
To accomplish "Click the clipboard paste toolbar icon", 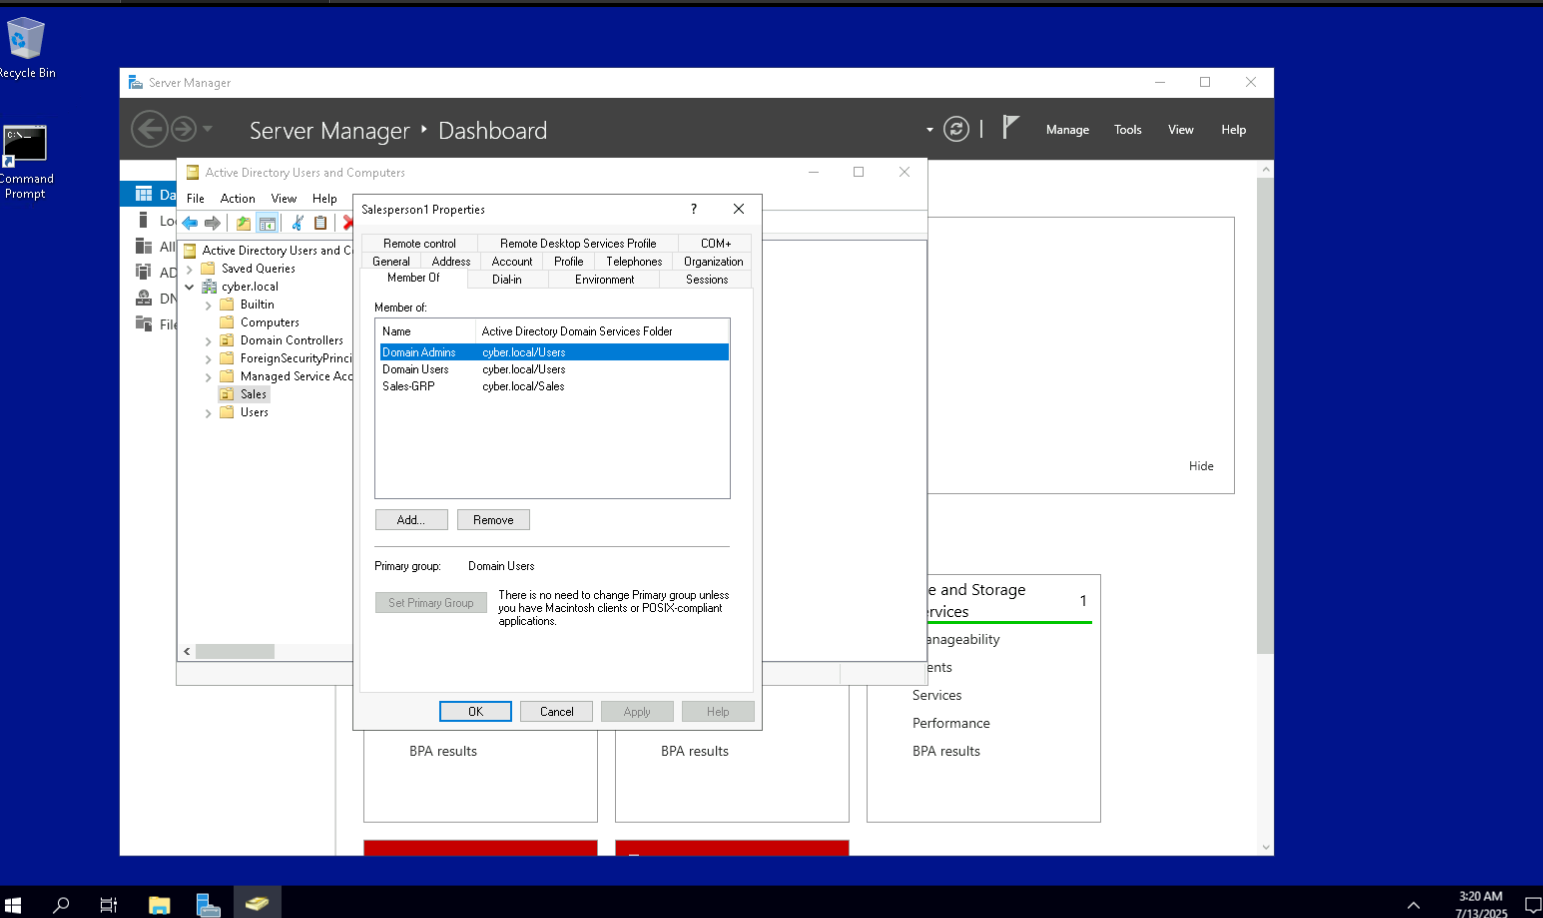I will (x=320, y=223).
